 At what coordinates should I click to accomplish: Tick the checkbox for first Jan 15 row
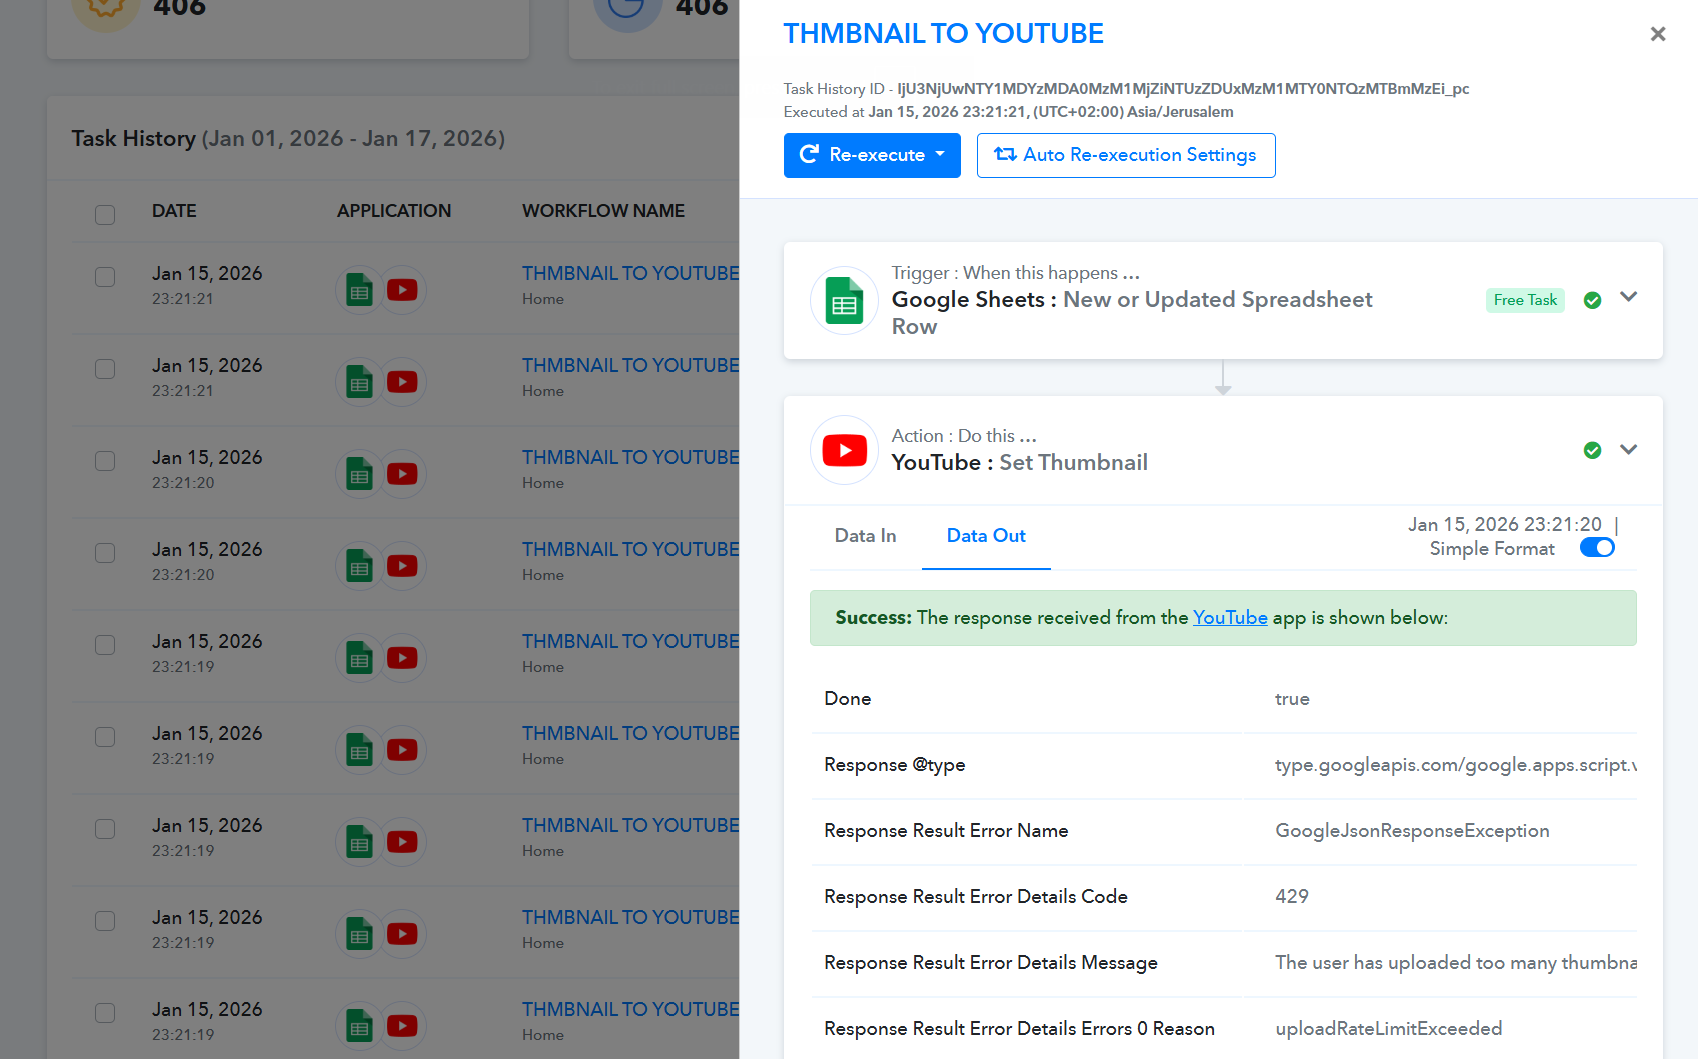tap(105, 277)
